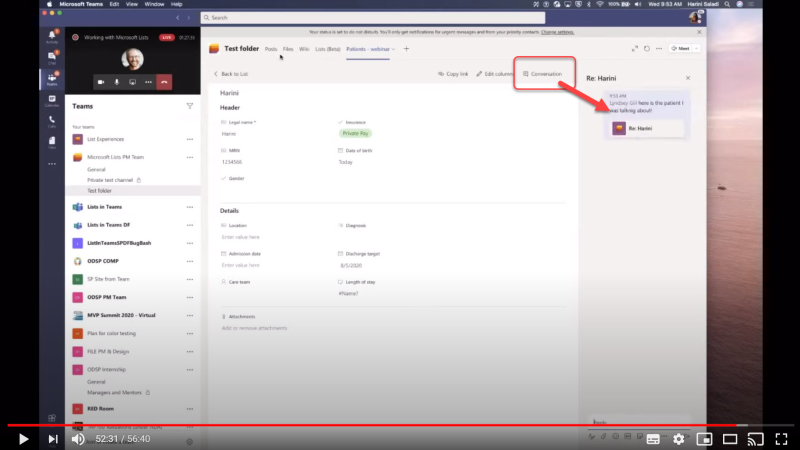Image resolution: width=800 pixels, height=450 pixels.
Task: Click the Teams filter funnel icon
Action: (x=190, y=106)
